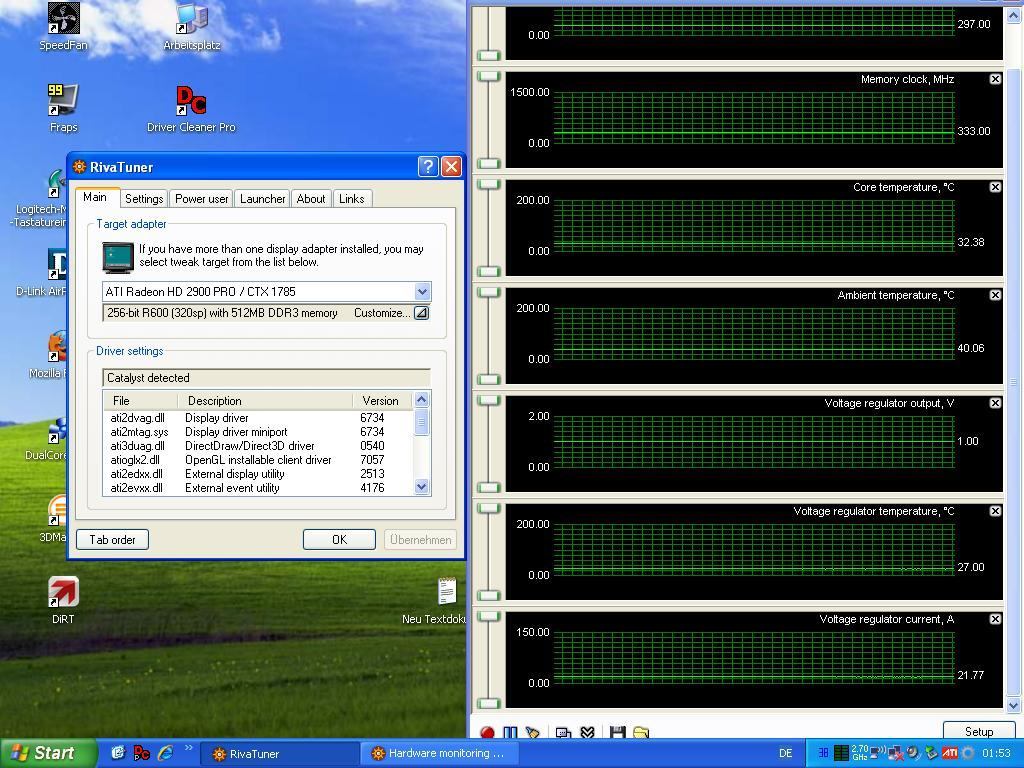Viewport: 1024px width, 768px height.
Task: Click the RivaTuner help question mark button
Action: pos(428,167)
